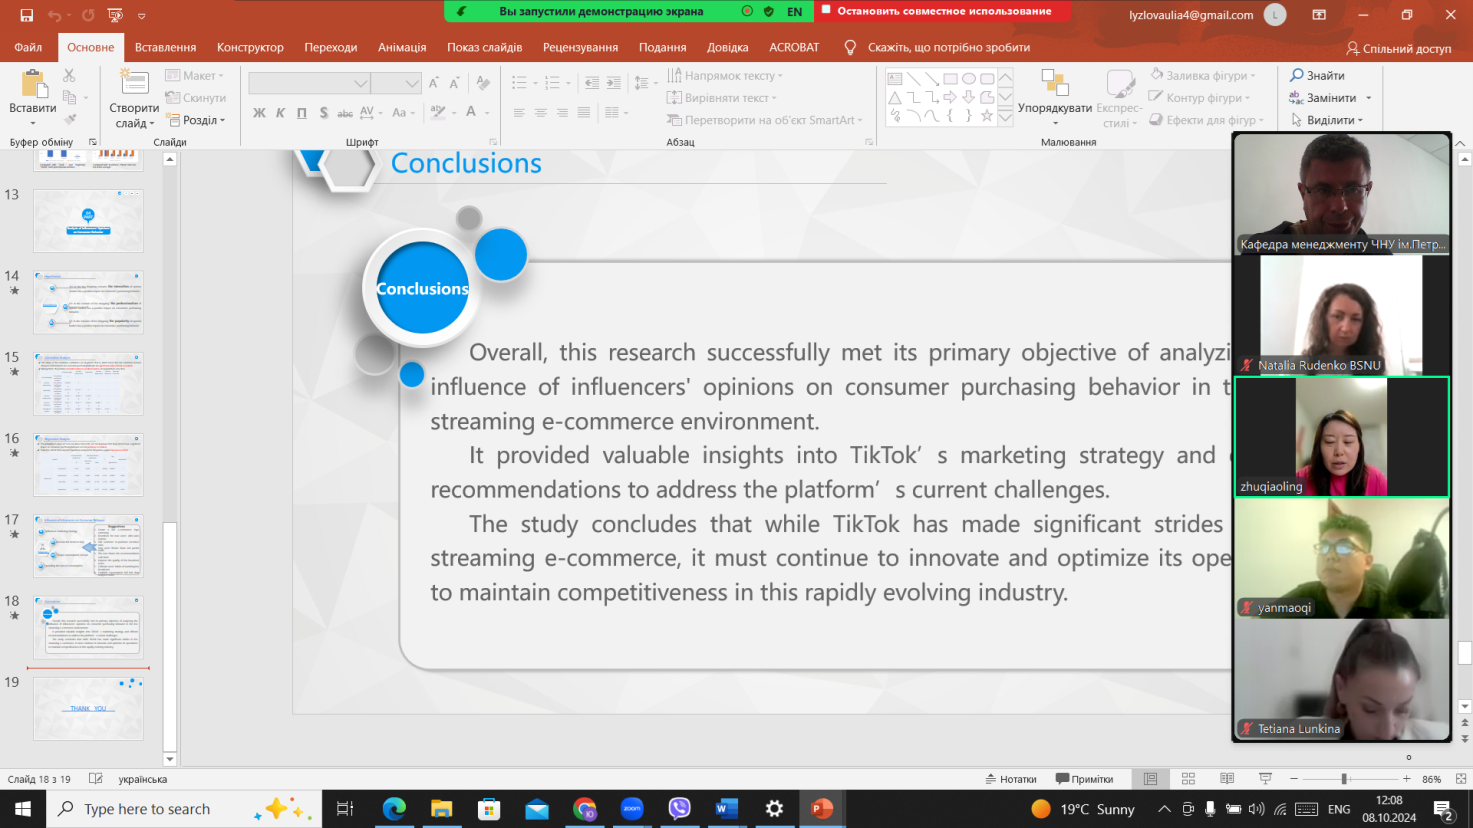Screen dimensions: 1473x828
Task: Expand the shapes gallery more arrow
Action: 1006,119
